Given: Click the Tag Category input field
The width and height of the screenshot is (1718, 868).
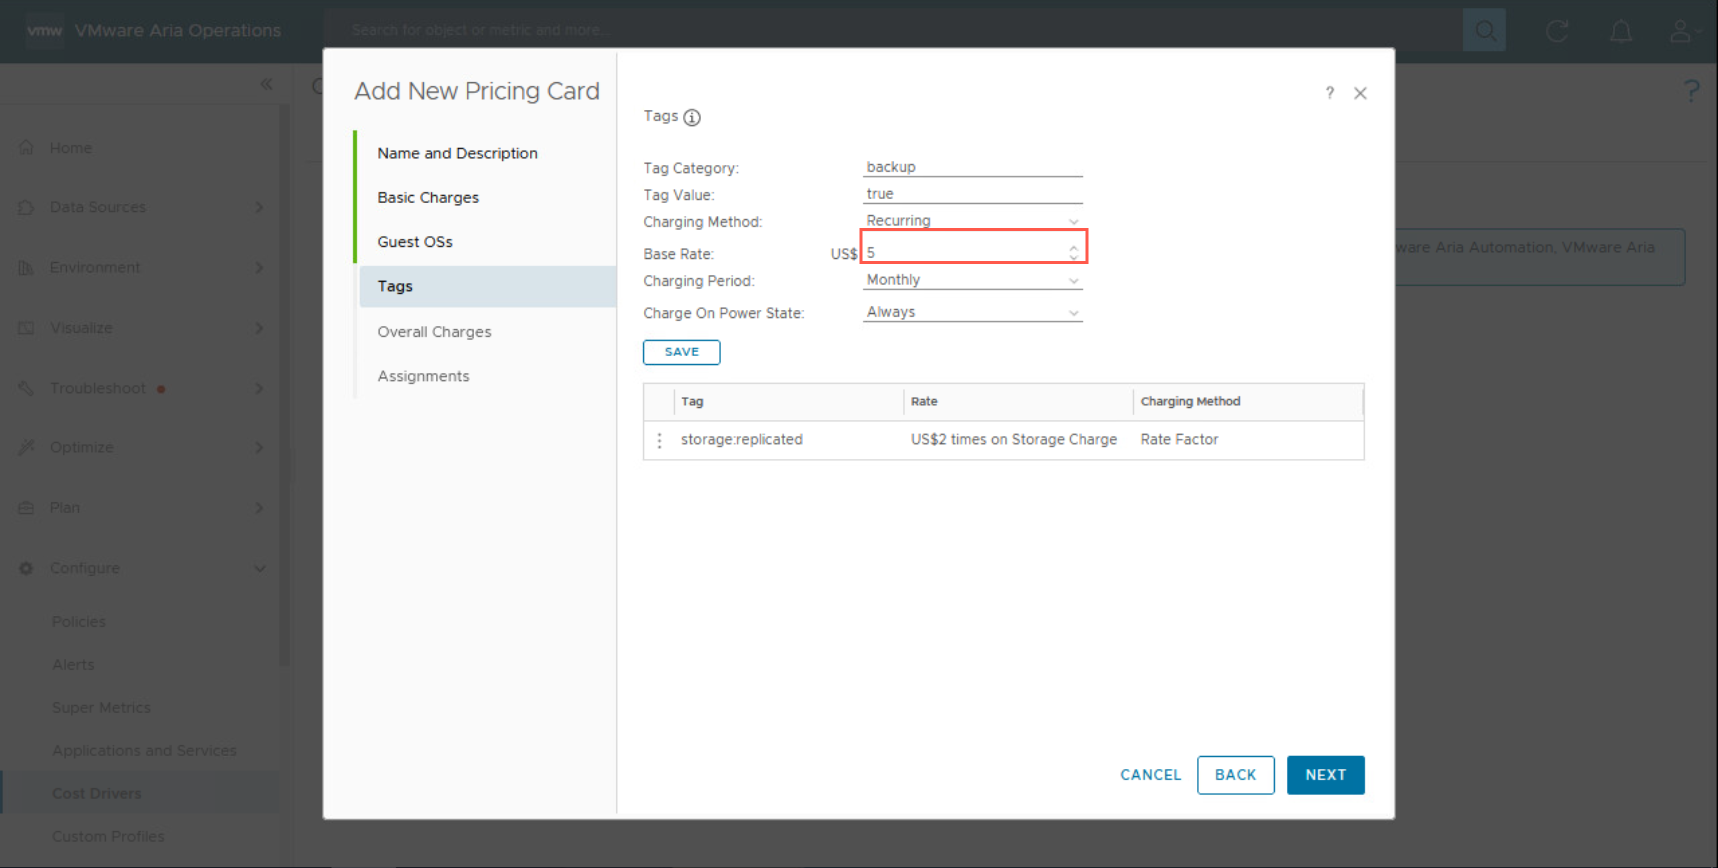Looking at the screenshot, I should [x=972, y=167].
